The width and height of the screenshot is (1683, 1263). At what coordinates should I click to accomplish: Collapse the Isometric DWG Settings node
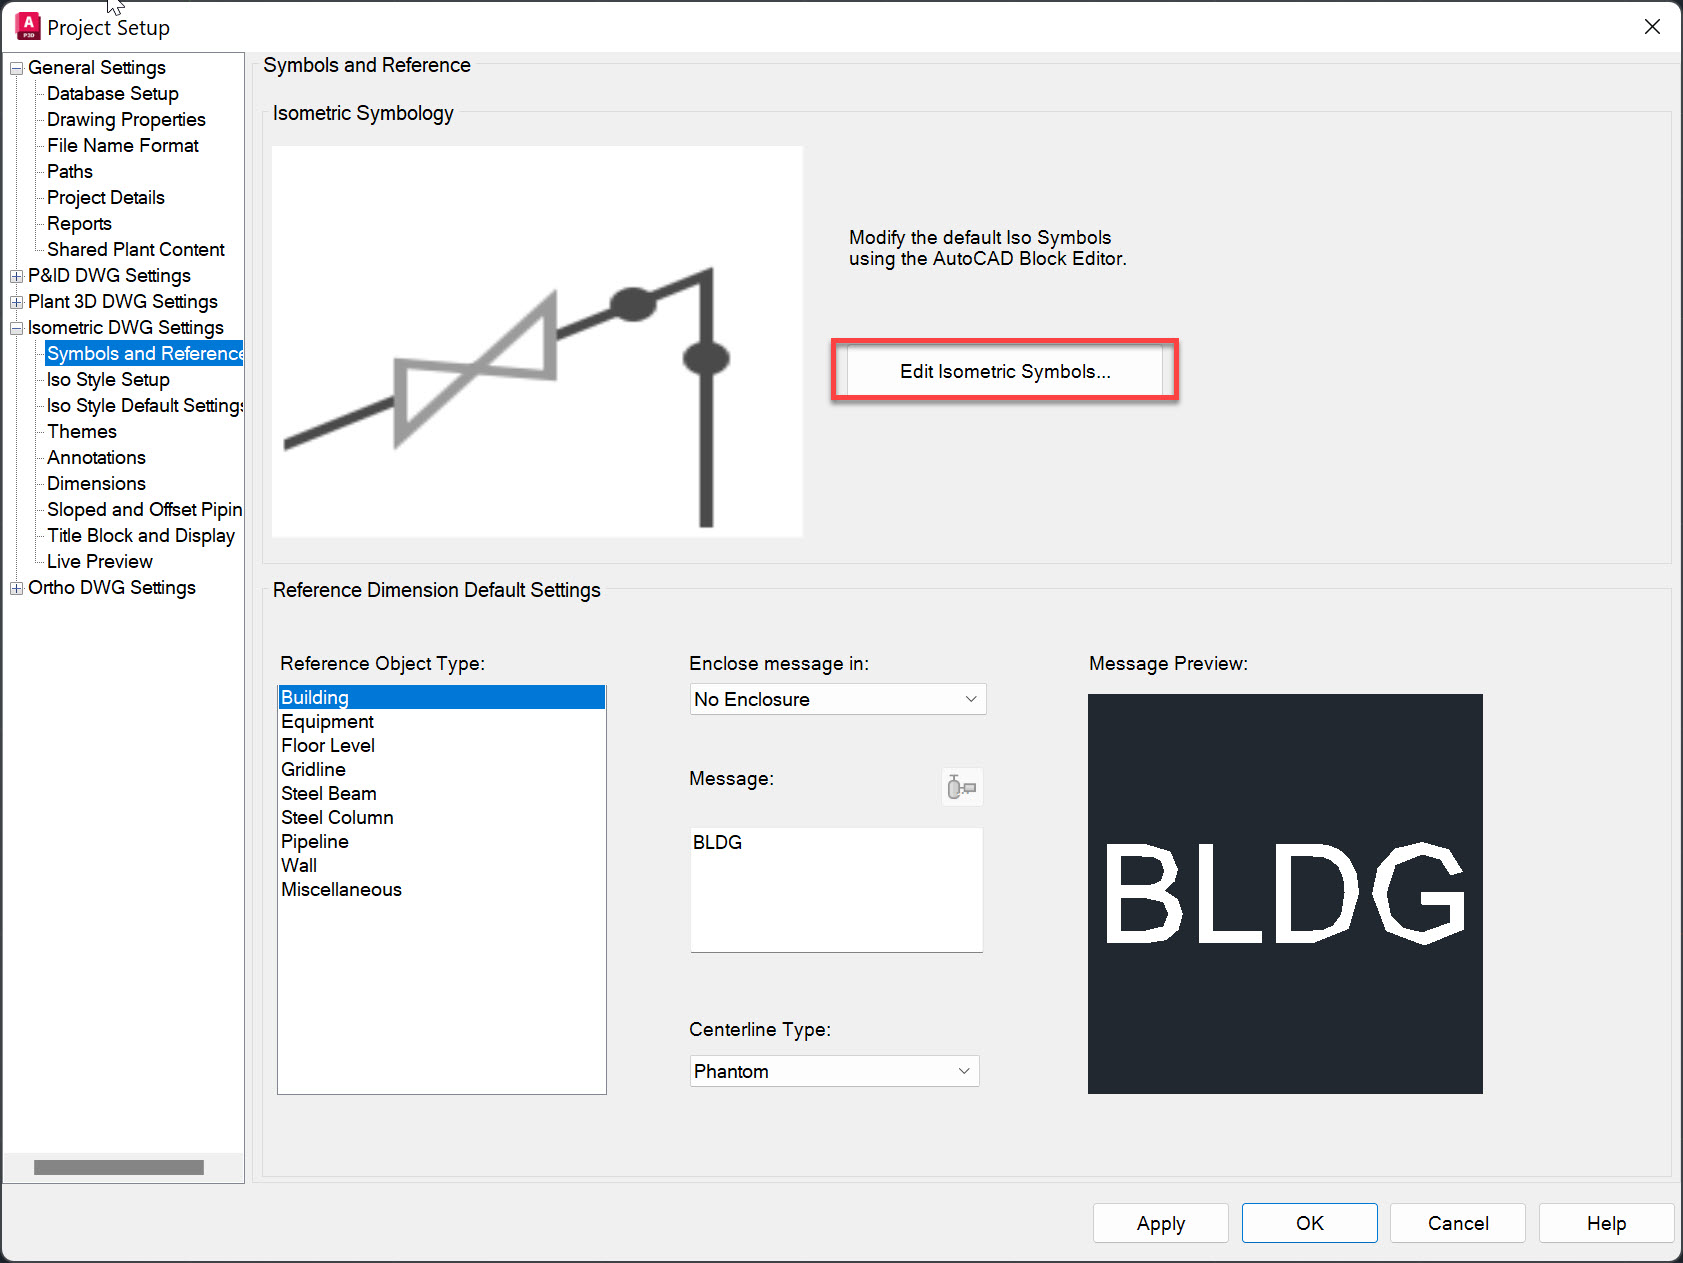[x=17, y=328]
